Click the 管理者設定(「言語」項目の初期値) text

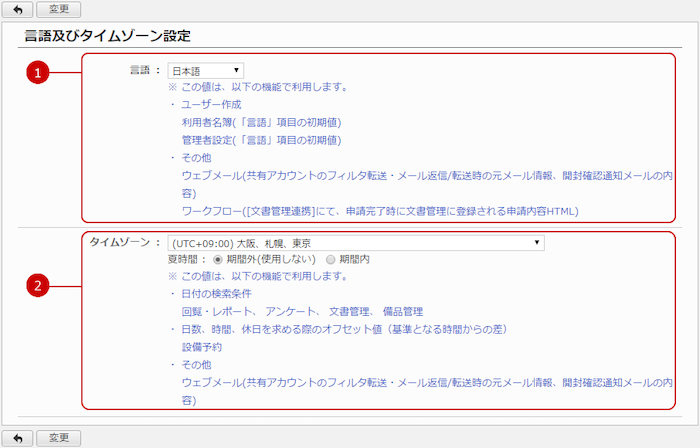point(262,140)
